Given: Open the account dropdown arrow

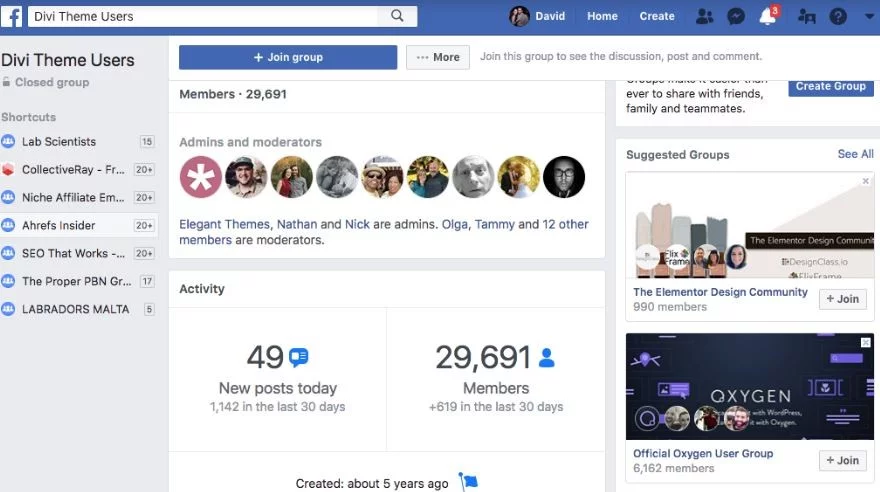Looking at the screenshot, I should (x=869, y=16).
